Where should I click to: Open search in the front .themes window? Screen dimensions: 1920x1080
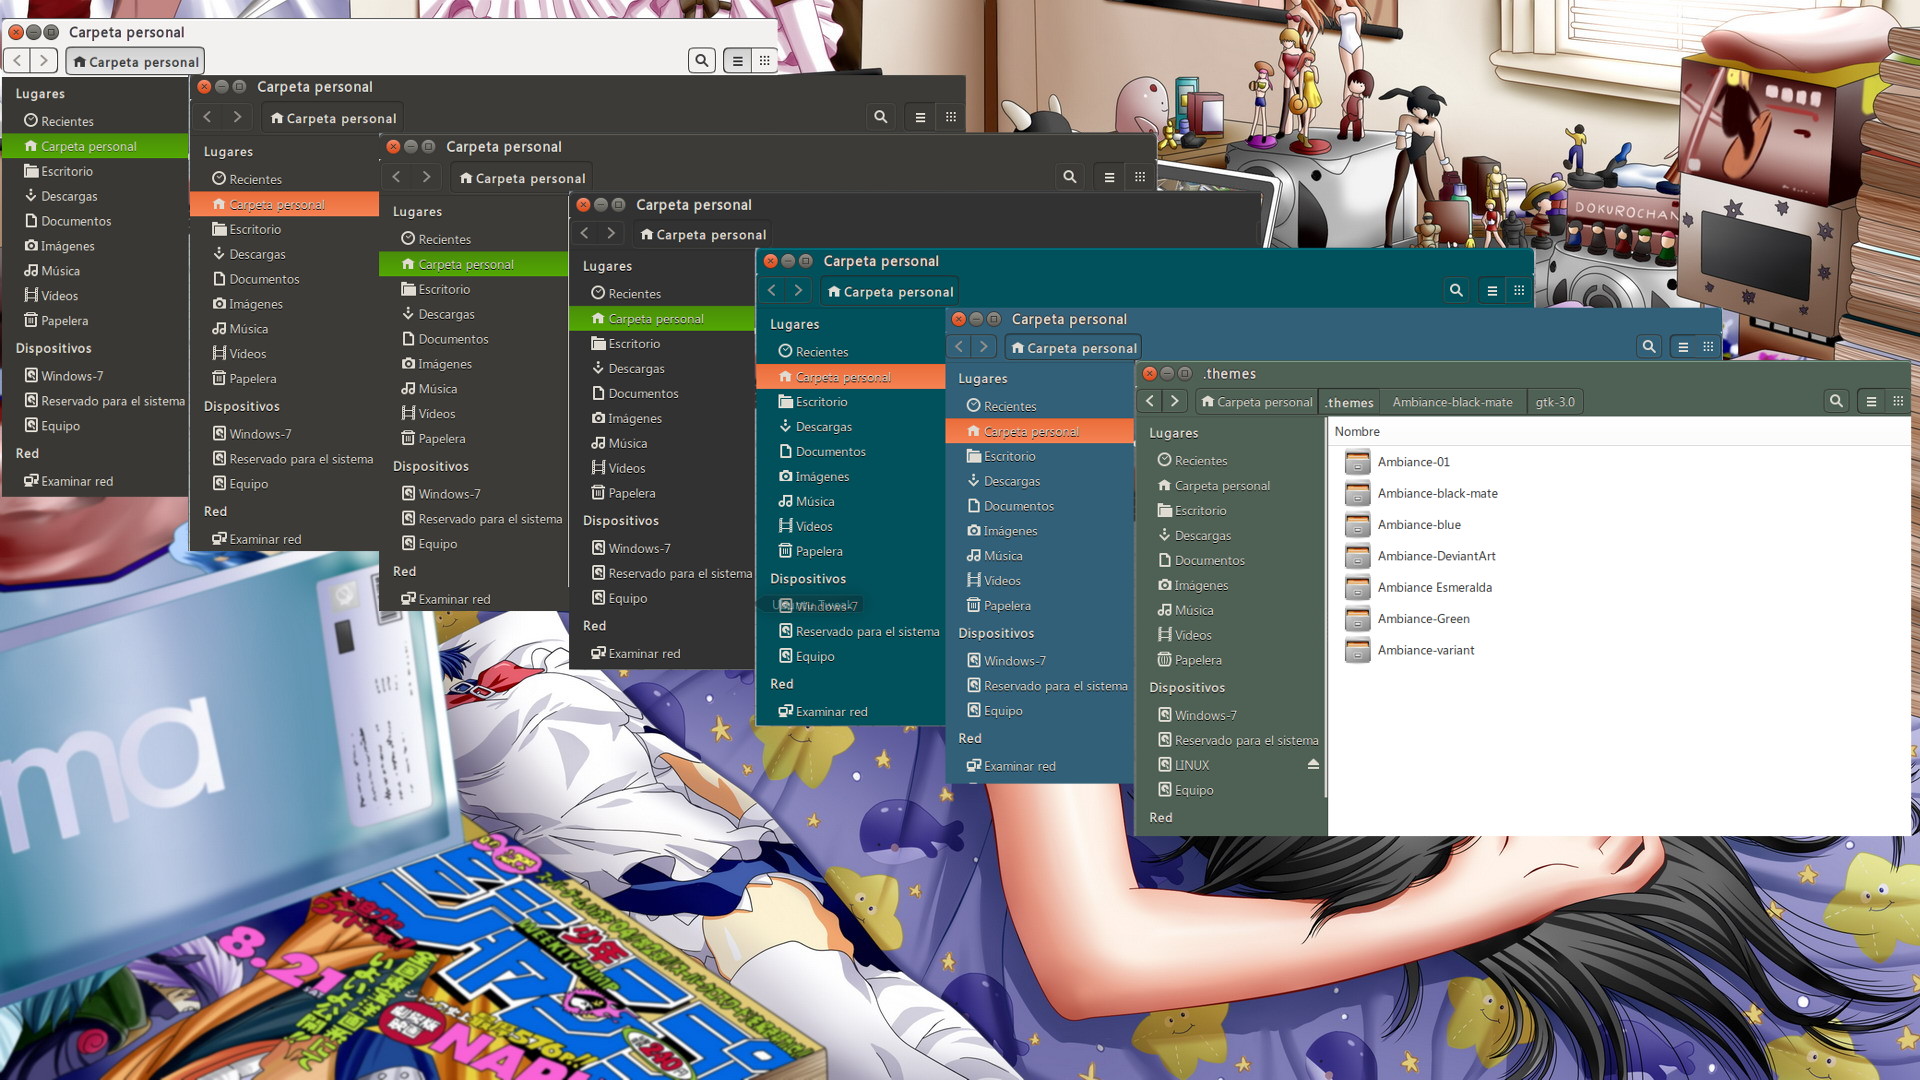[x=1836, y=401]
